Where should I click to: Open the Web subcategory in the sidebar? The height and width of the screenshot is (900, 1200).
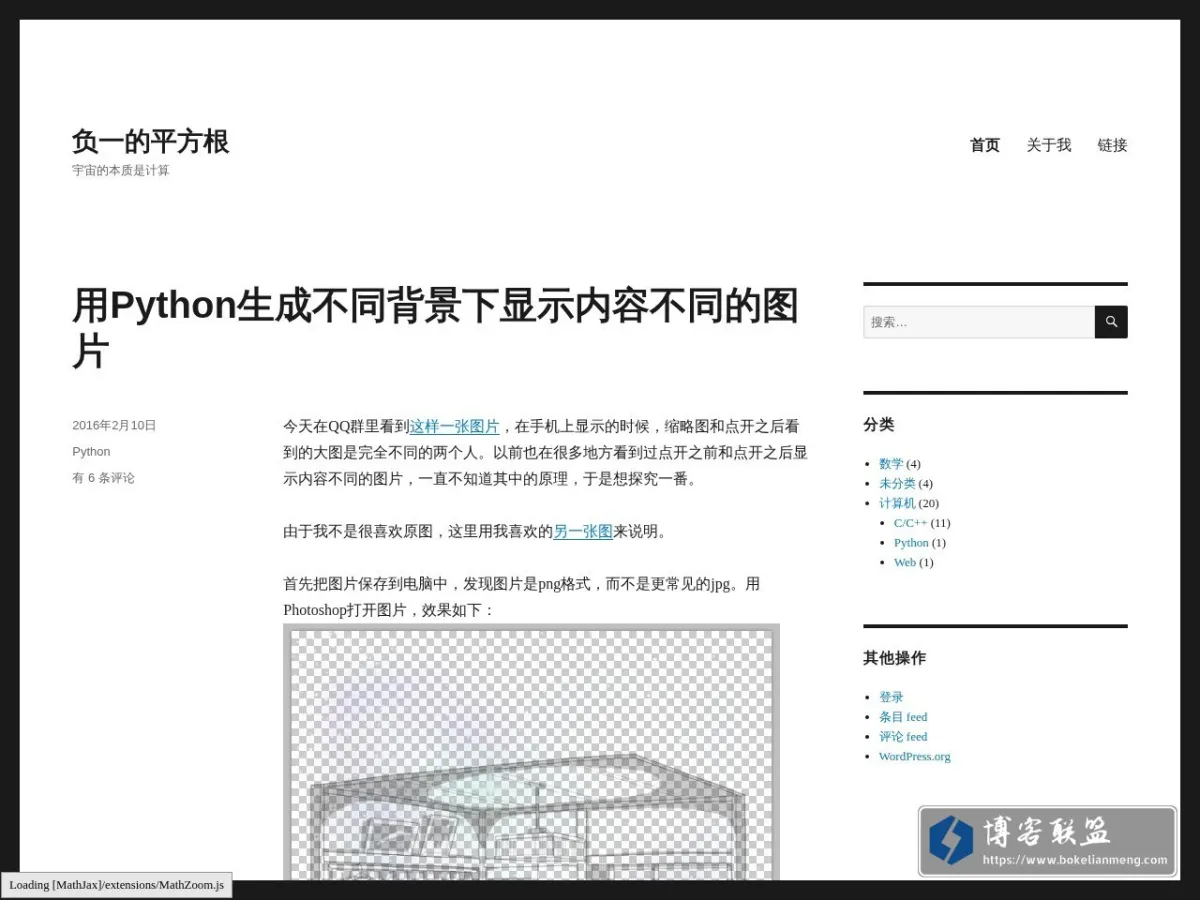point(905,562)
